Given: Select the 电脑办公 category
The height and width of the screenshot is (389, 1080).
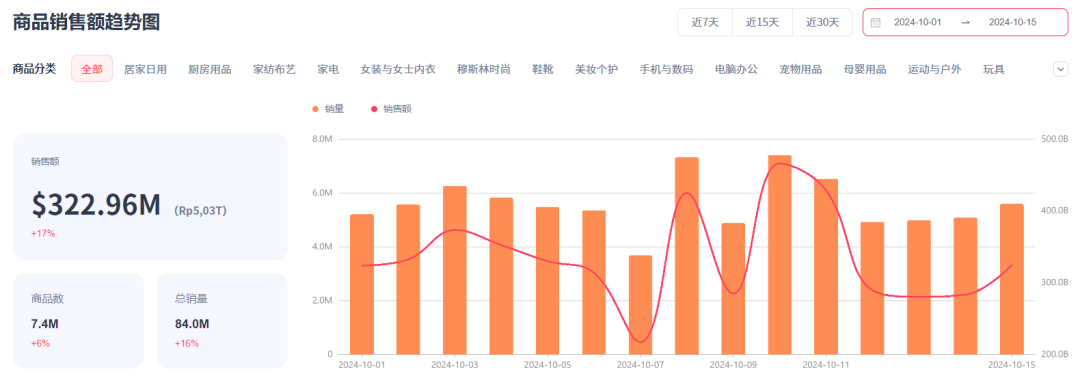Looking at the screenshot, I should point(736,69).
